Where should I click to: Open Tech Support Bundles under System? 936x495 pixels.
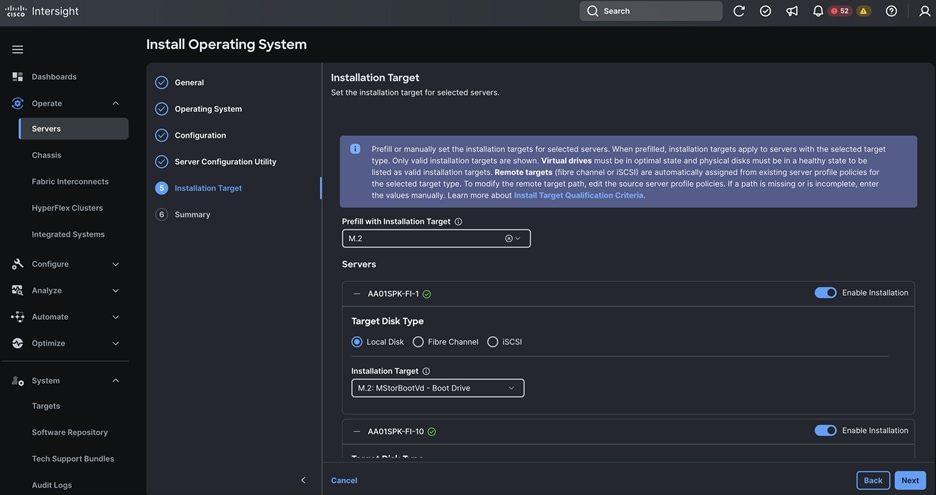click(x=73, y=459)
